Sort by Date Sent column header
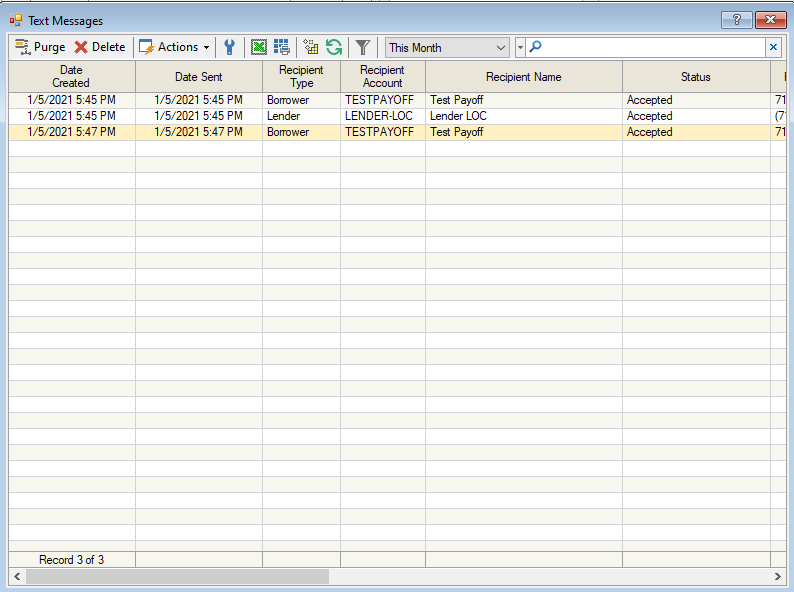The width and height of the screenshot is (794, 592). tap(198, 76)
